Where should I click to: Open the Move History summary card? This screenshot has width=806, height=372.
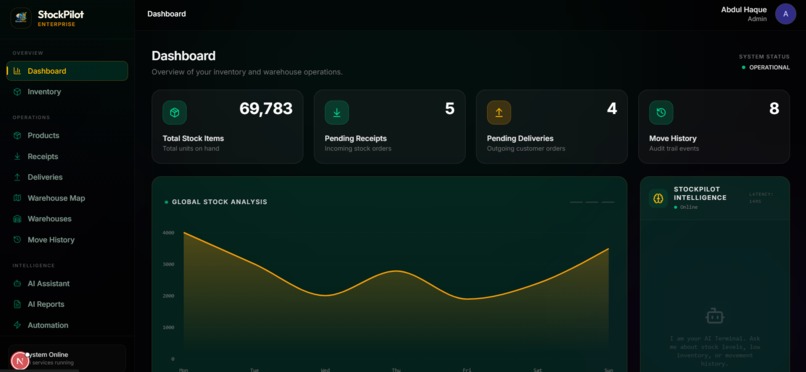tap(714, 127)
